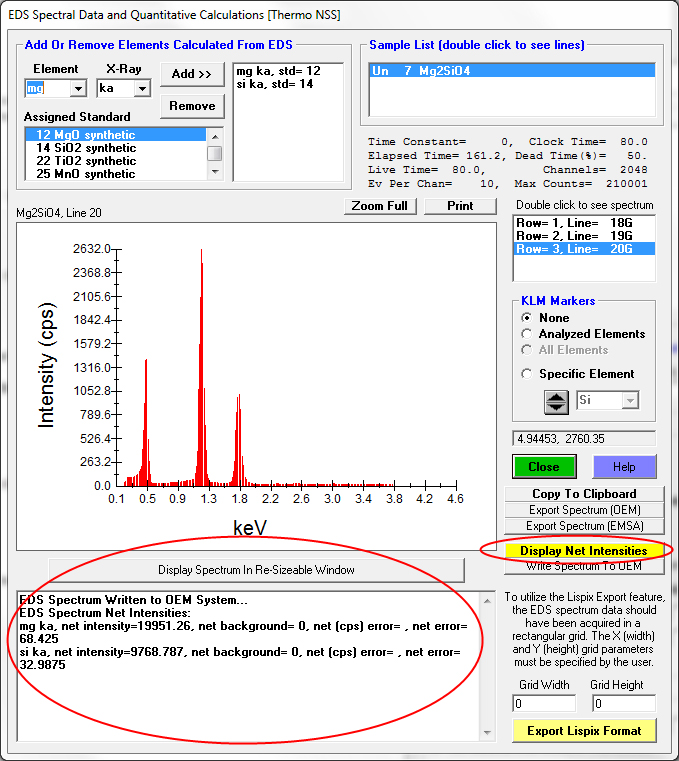The height and width of the screenshot is (761, 679).
Task: Click the Add >> button
Action: [x=191, y=74]
